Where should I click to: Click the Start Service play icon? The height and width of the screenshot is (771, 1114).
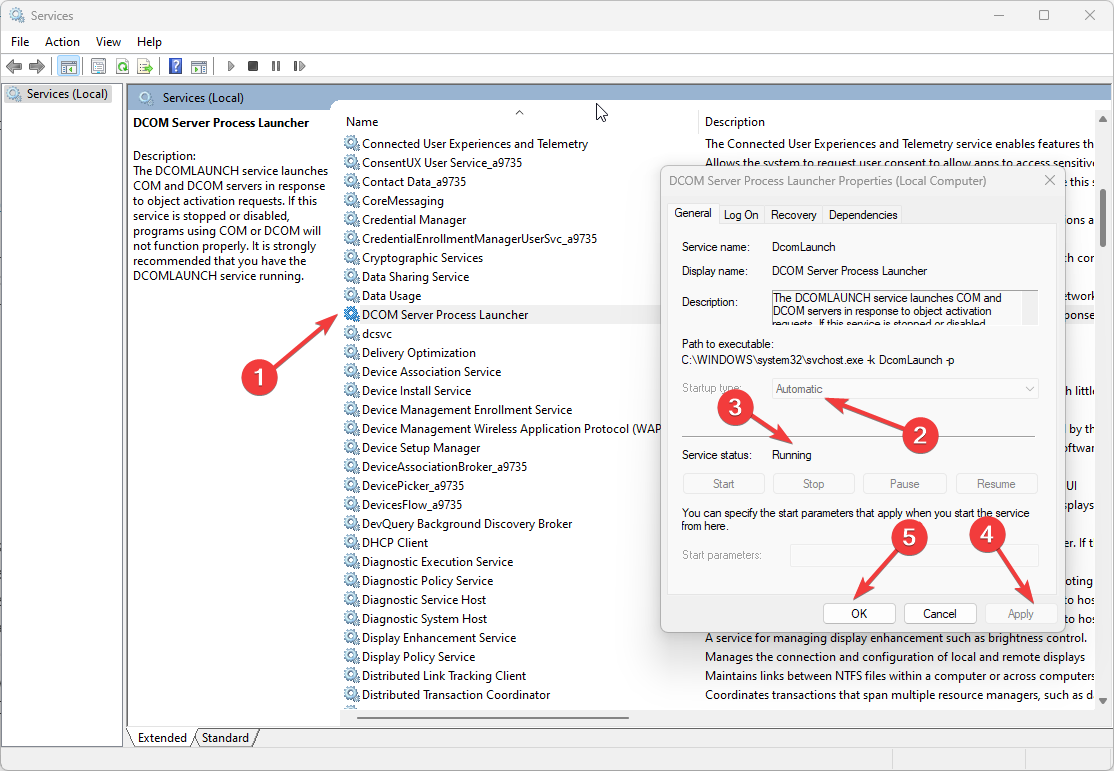(230, 66)
